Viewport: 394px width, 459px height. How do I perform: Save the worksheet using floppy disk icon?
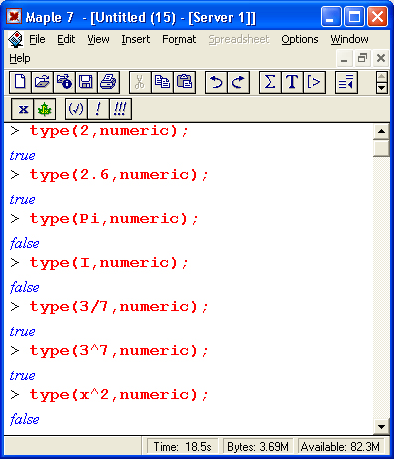[x=86, y=82]
